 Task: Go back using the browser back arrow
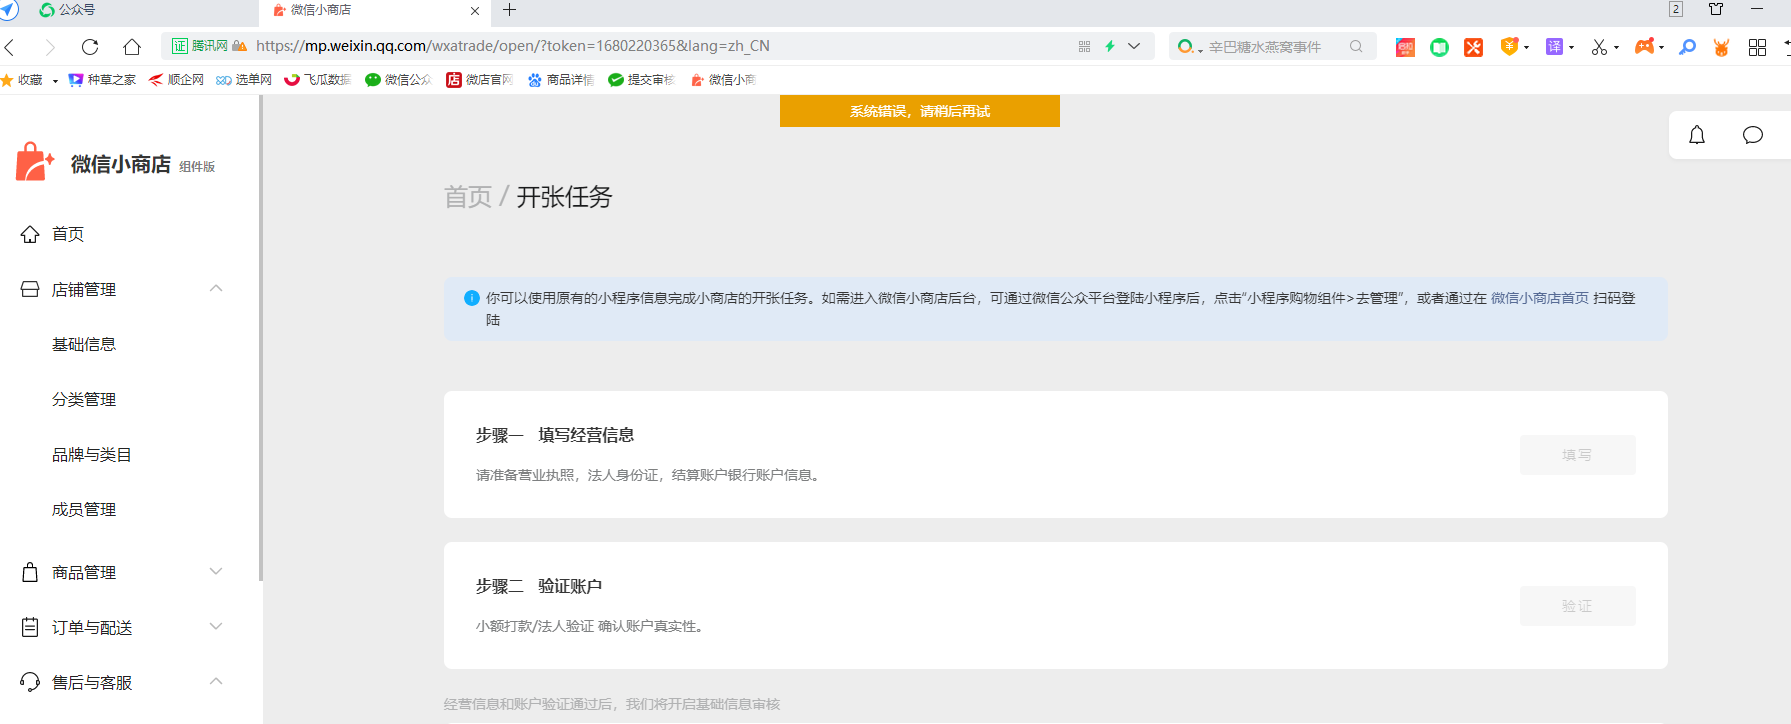coord(10,47)
